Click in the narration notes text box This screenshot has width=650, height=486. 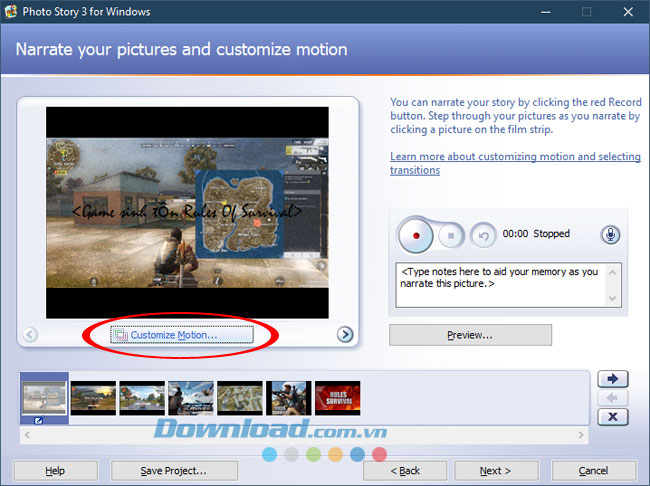(508, 284)
